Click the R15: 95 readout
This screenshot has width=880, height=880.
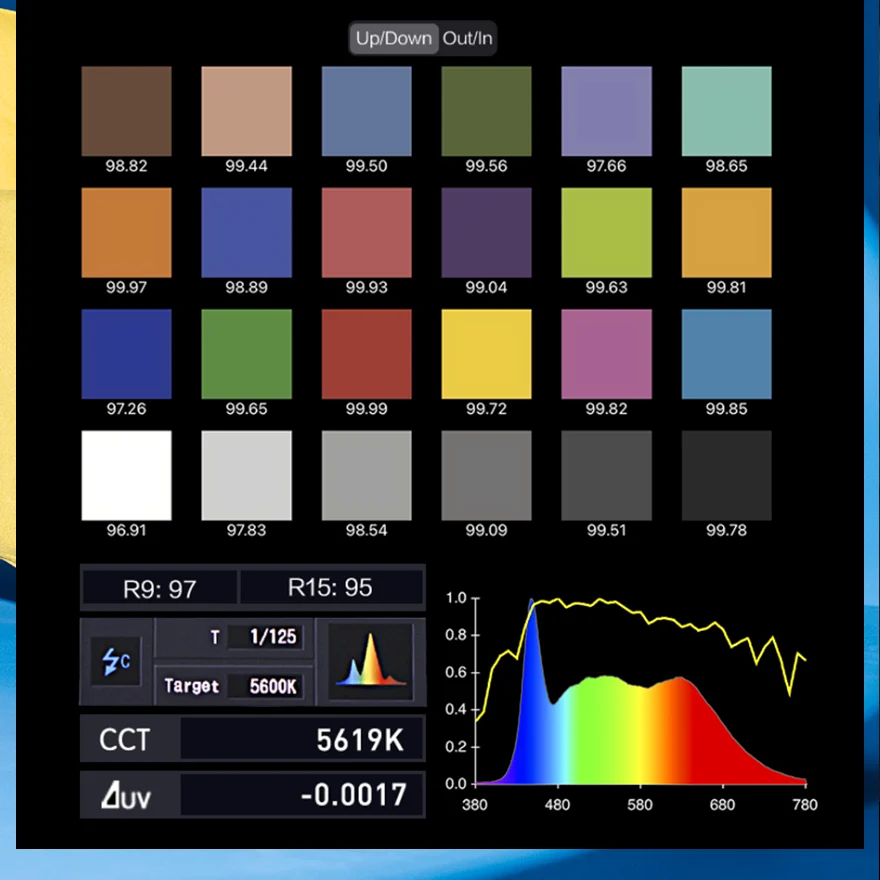[x=330, y=588]
